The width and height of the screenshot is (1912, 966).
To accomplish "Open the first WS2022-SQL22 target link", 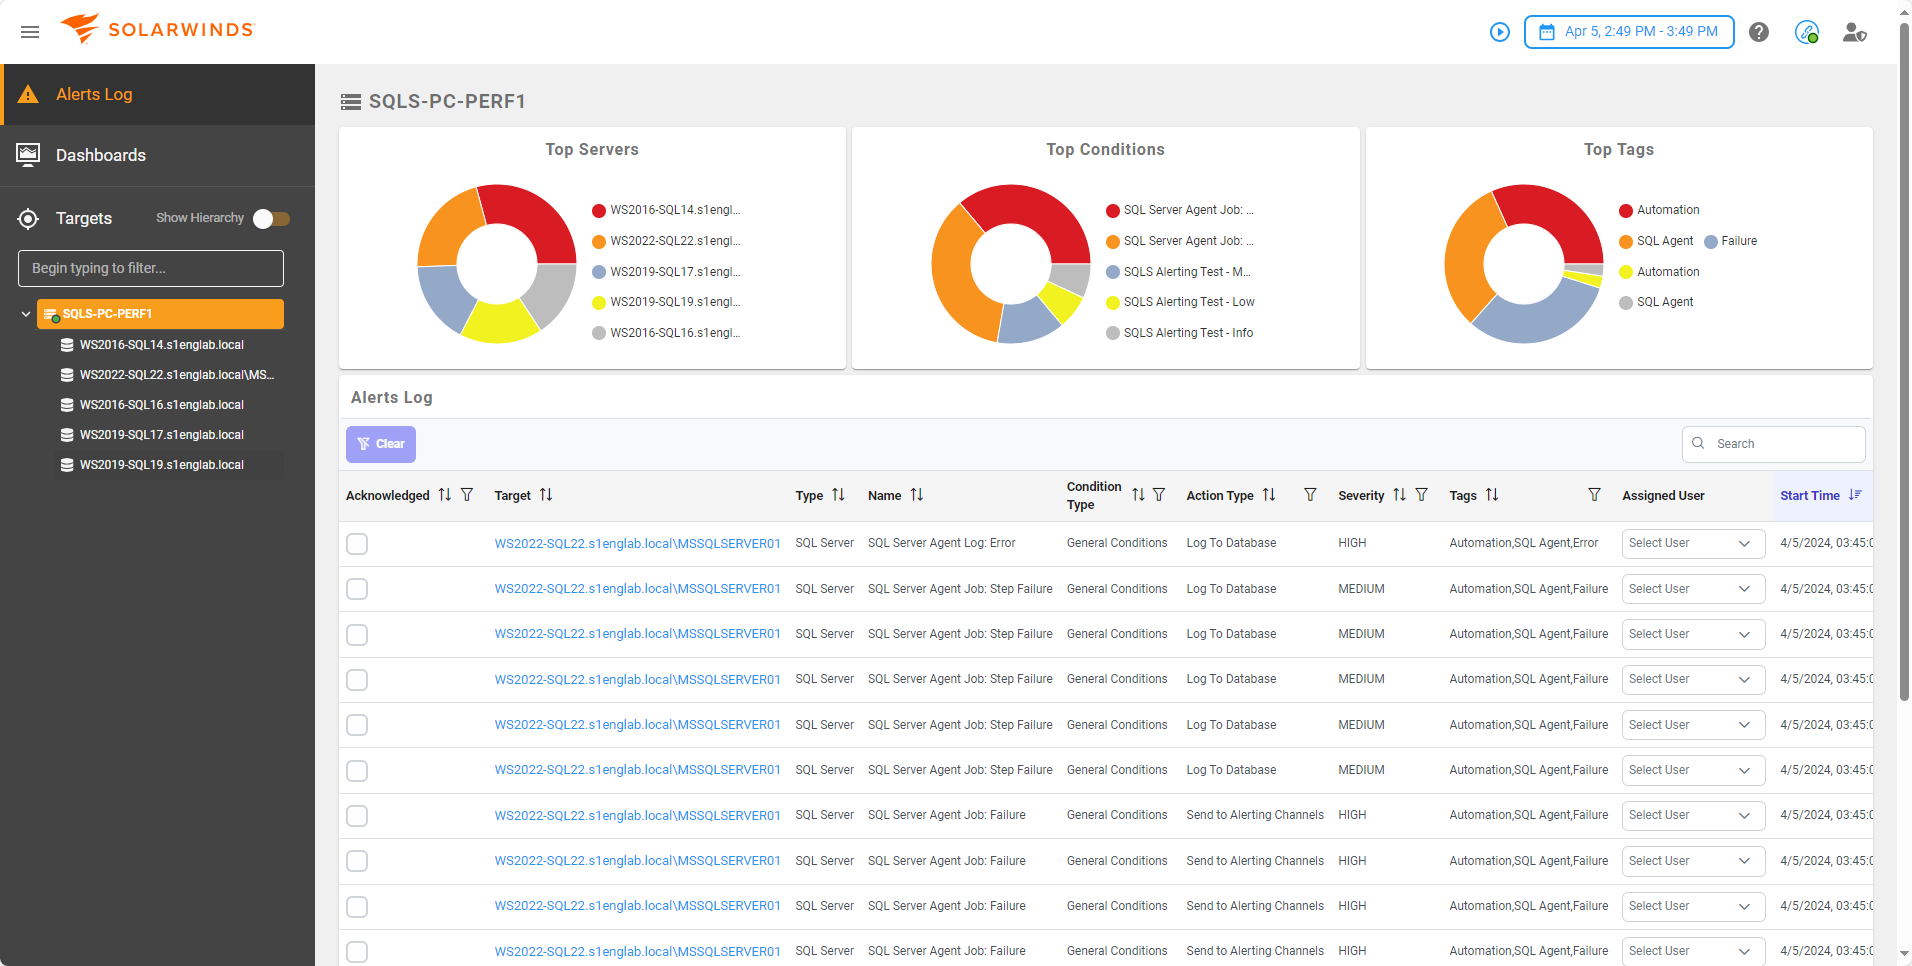I will (x=637, y=544).
